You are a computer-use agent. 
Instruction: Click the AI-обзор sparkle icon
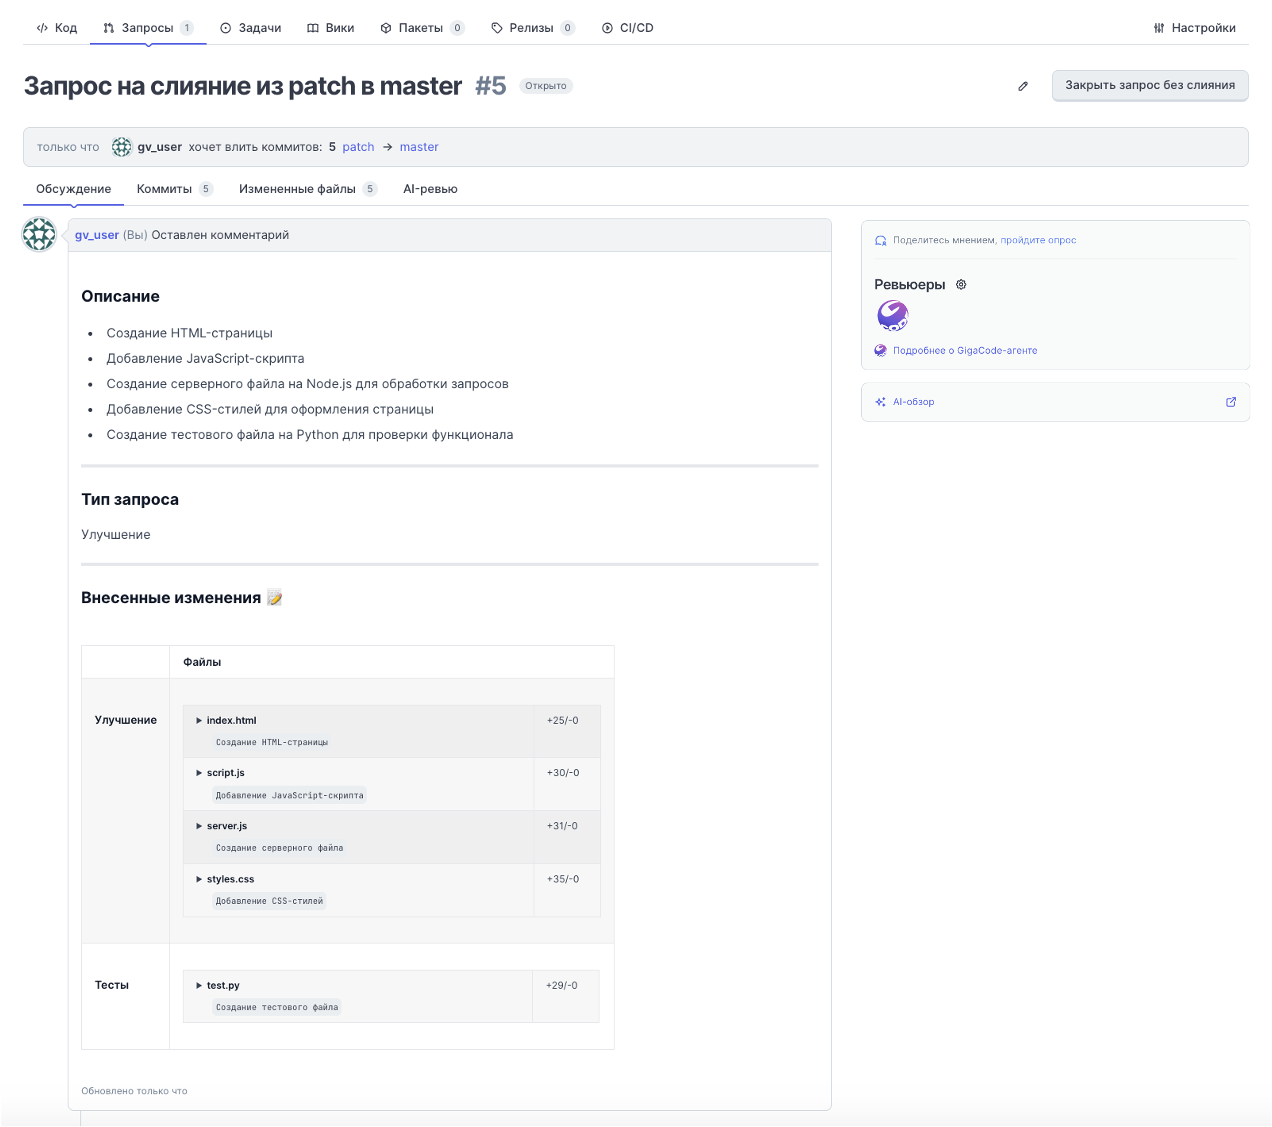tap(880, 402)
